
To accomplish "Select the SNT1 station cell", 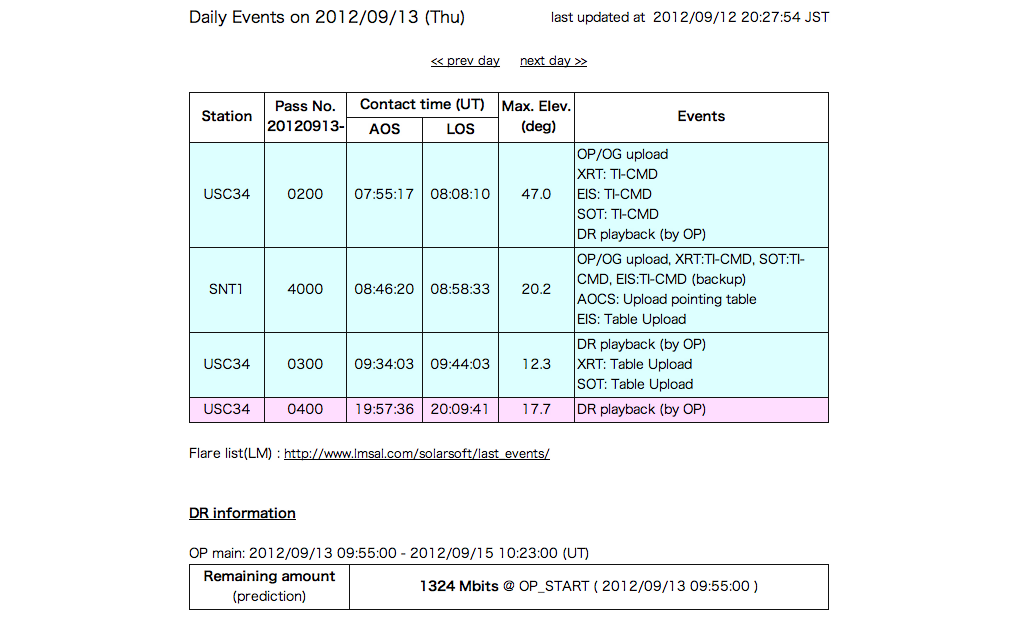I will [227, 290].
